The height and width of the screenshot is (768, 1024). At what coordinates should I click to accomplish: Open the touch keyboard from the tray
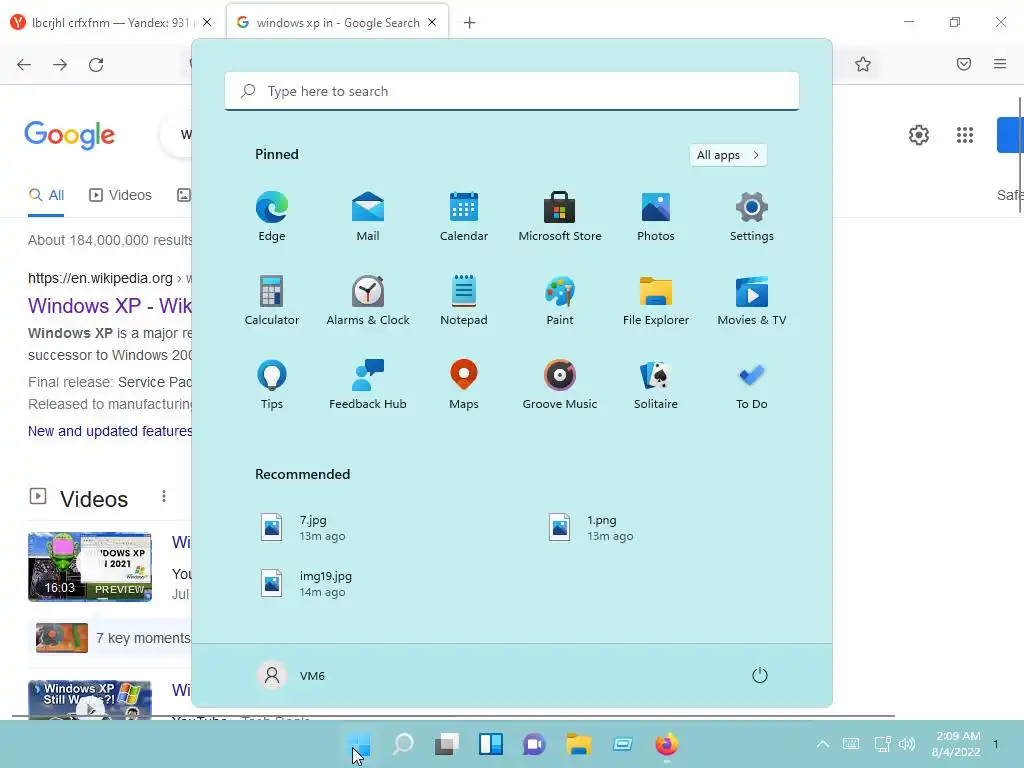point(851,744)
